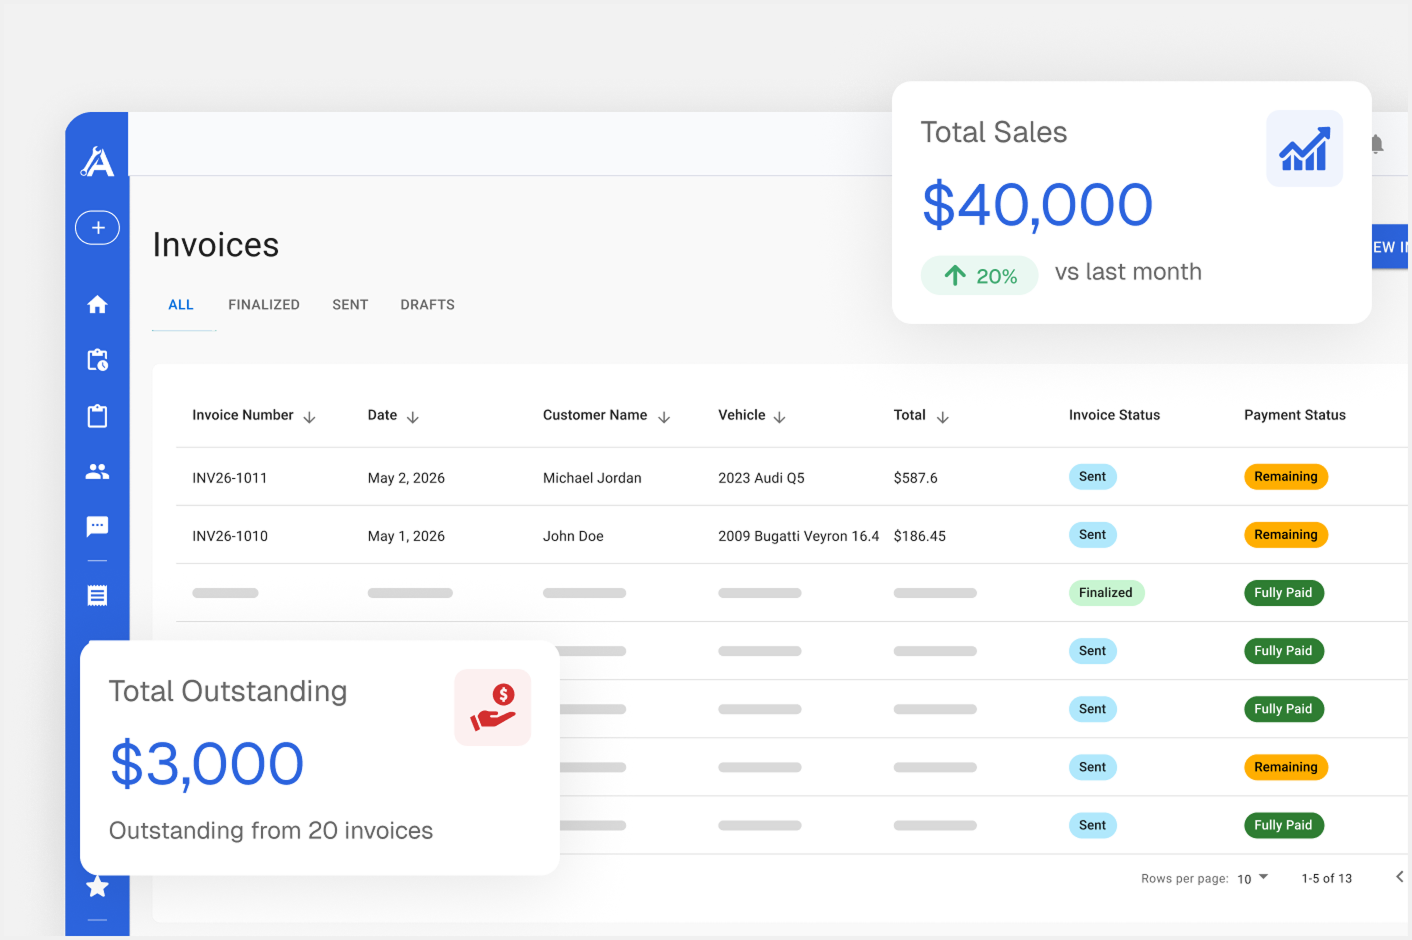Click date May 2, 2026
This screenshot has height=940, width=1412.
pos(406,478)
